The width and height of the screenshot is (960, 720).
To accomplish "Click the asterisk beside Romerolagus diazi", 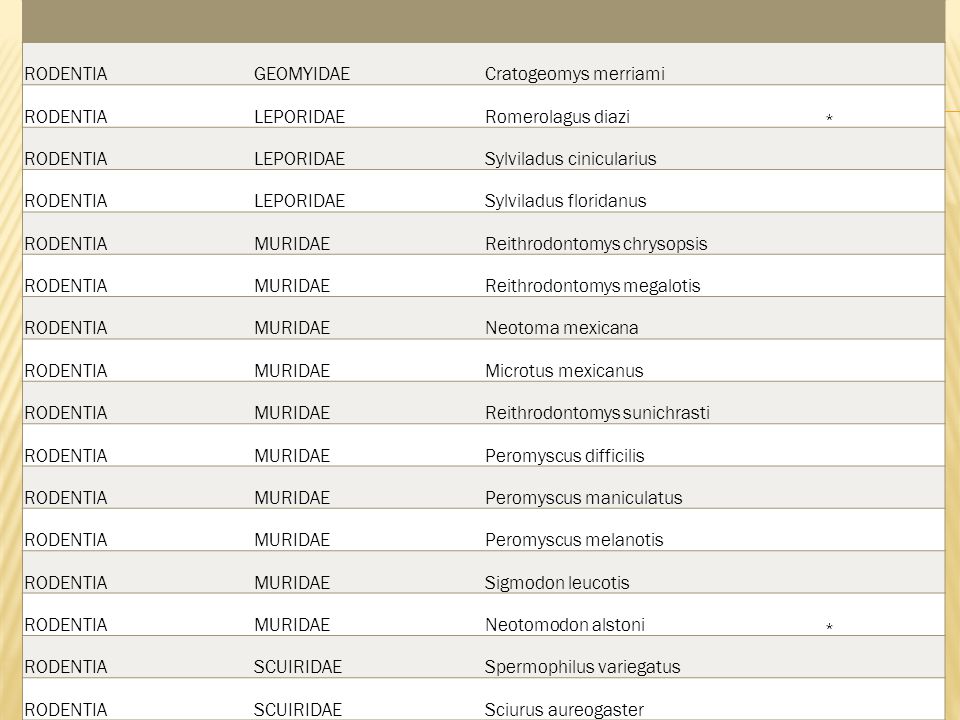I will [829, 118].
